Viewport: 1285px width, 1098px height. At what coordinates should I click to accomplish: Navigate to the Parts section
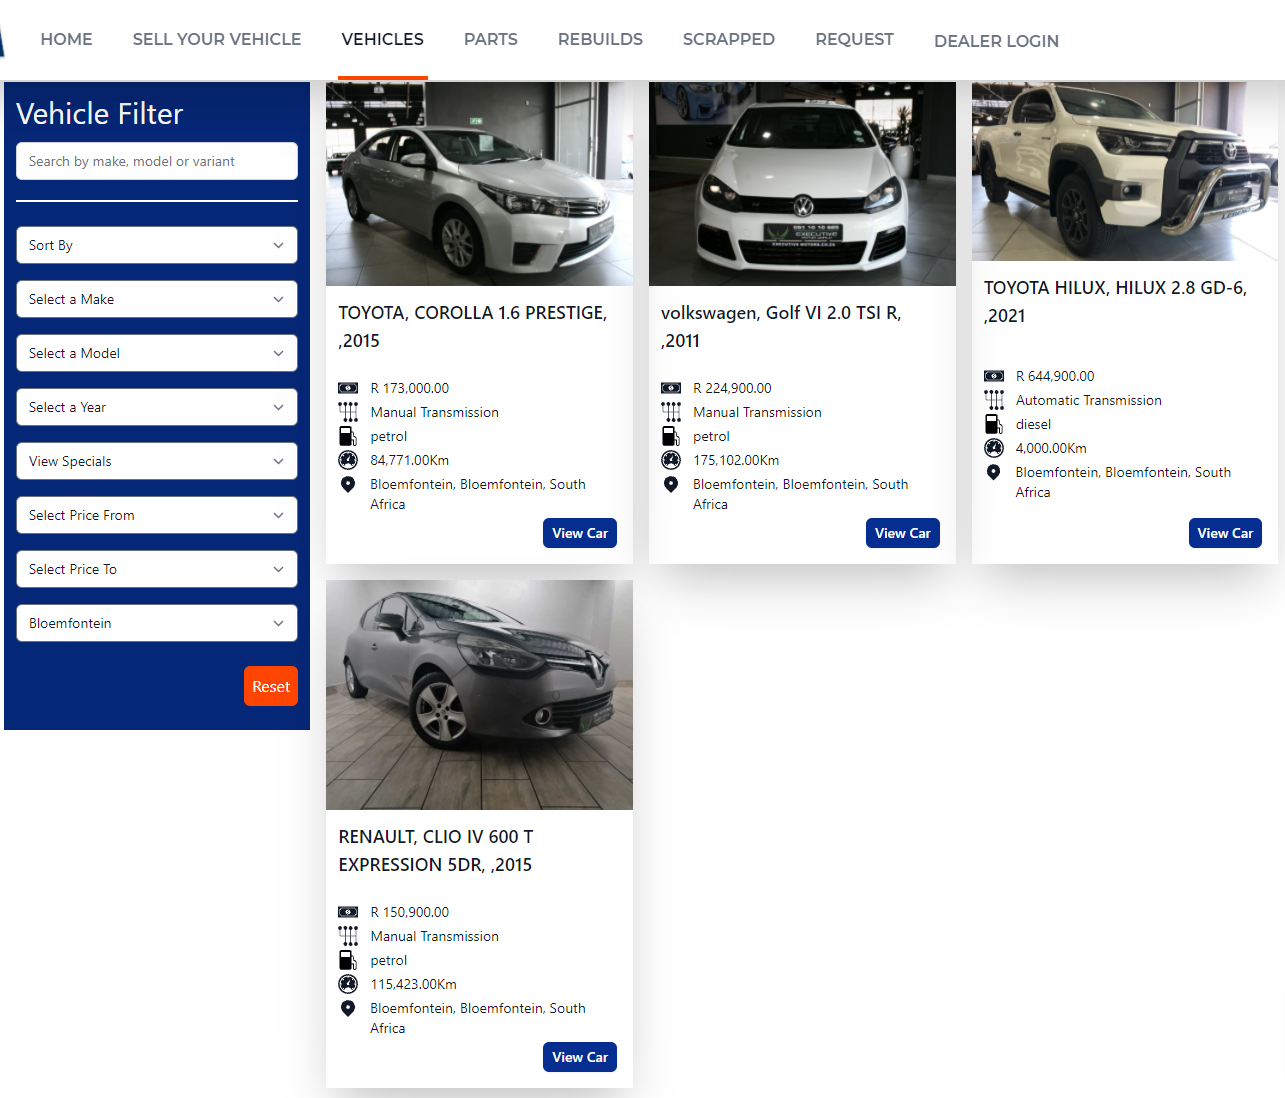point(491,39)
